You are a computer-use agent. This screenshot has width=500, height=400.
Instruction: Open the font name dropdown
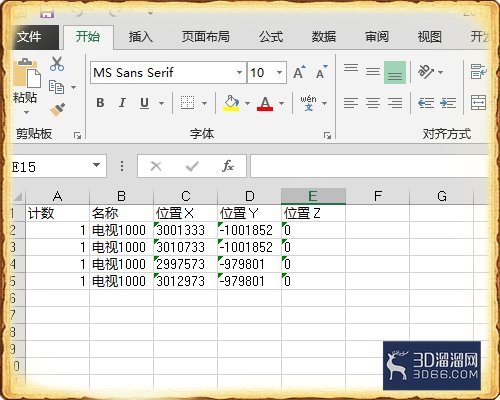click(x=239, y=72)
